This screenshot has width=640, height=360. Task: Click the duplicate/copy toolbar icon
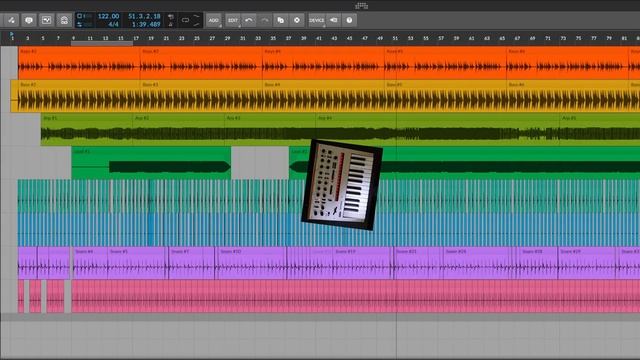coord(281,20)
